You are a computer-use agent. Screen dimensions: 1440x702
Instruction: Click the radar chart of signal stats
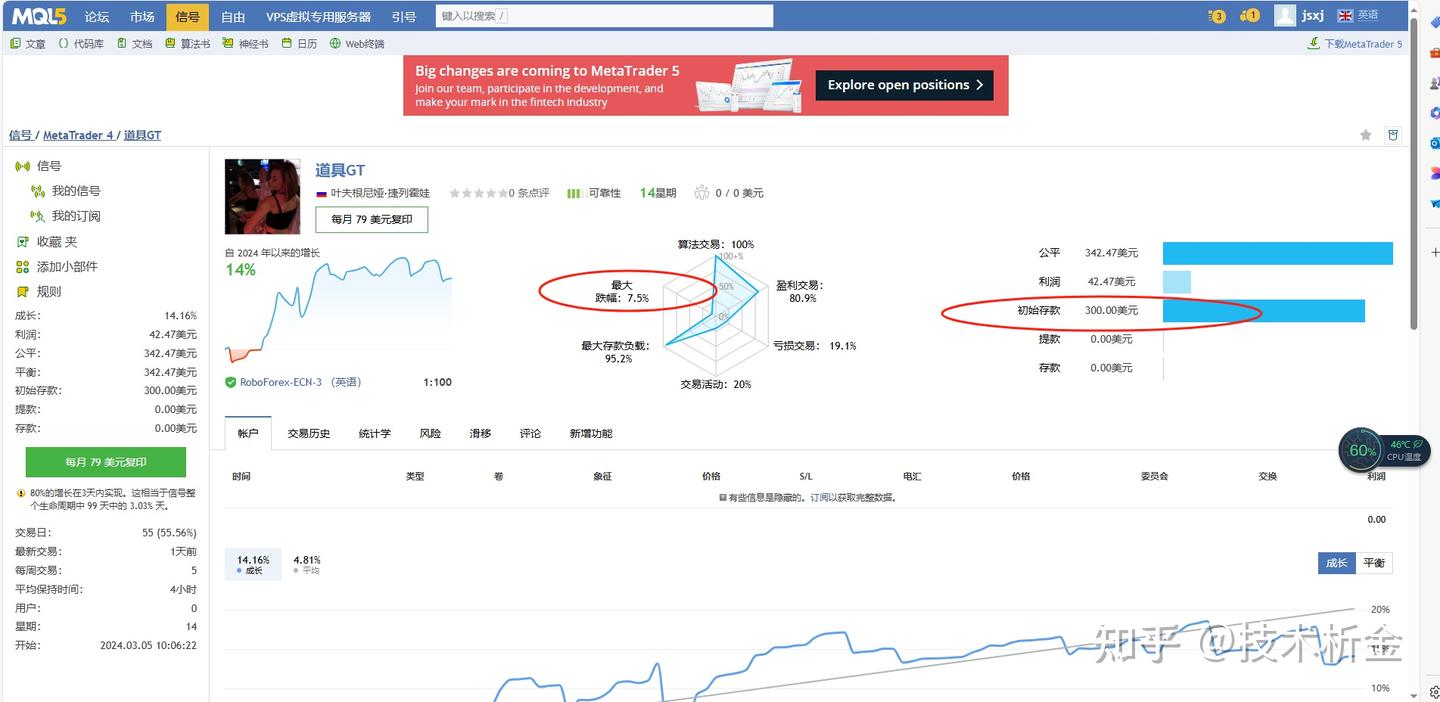coord(714,314)
